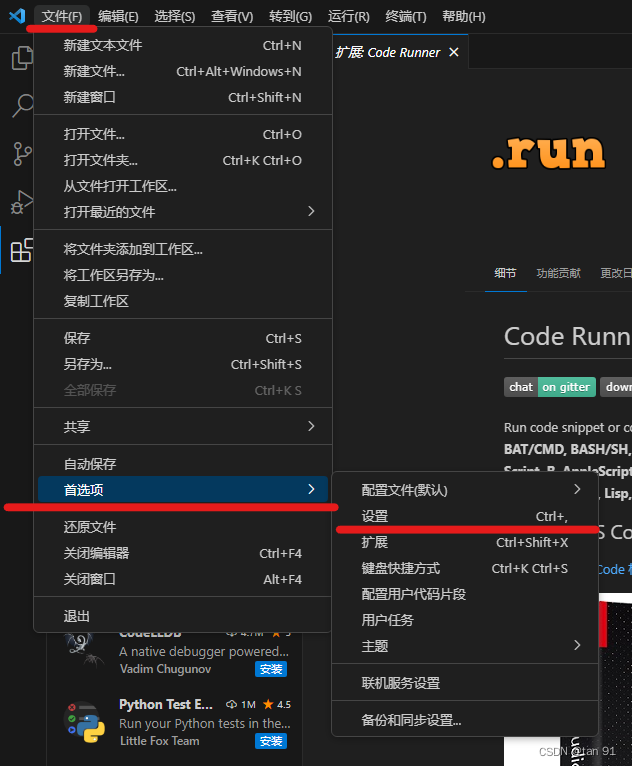Open the 运行(R) menu

point(348,17)
